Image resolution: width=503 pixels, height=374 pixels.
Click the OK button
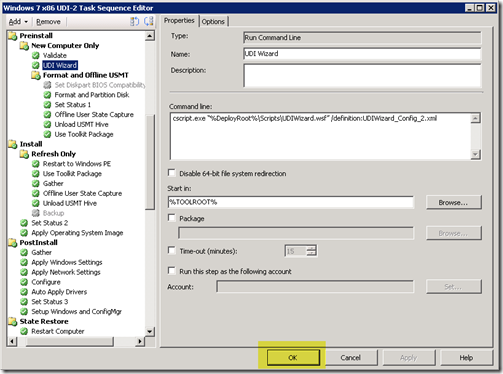coord(293,358)
